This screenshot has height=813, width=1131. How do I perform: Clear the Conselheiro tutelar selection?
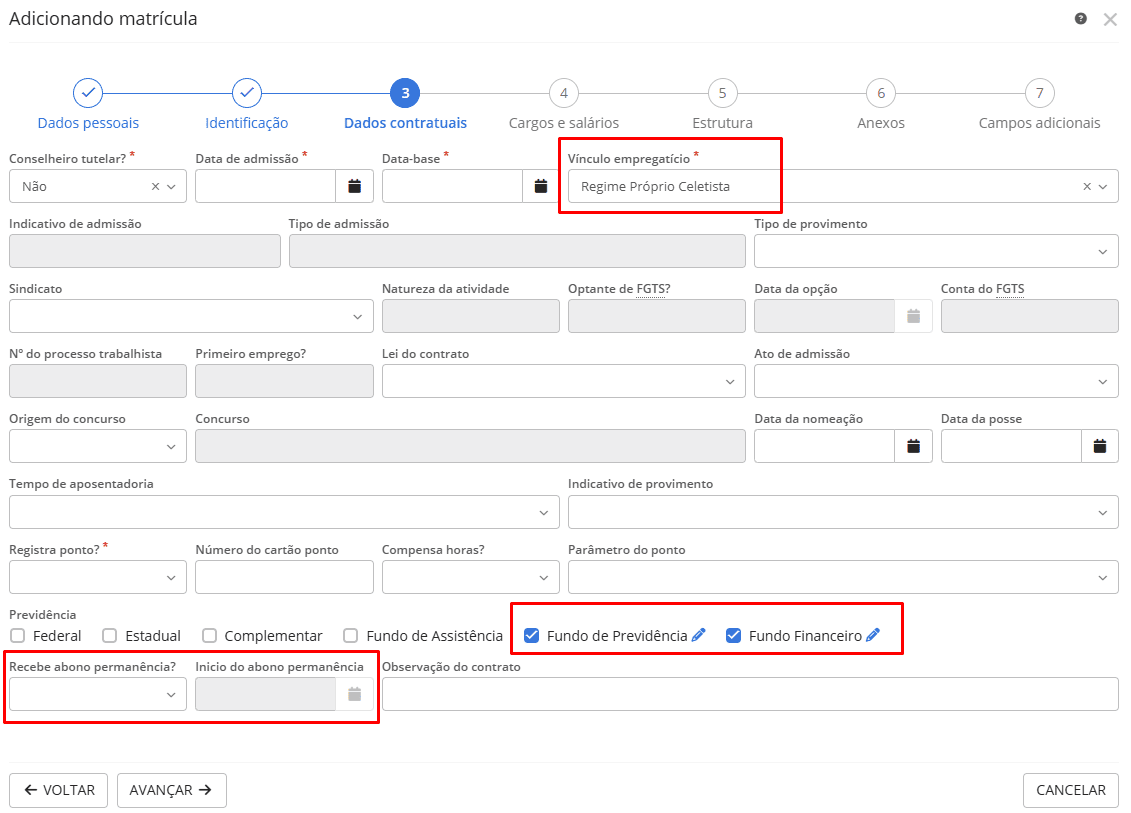click(x=155, y=186)
